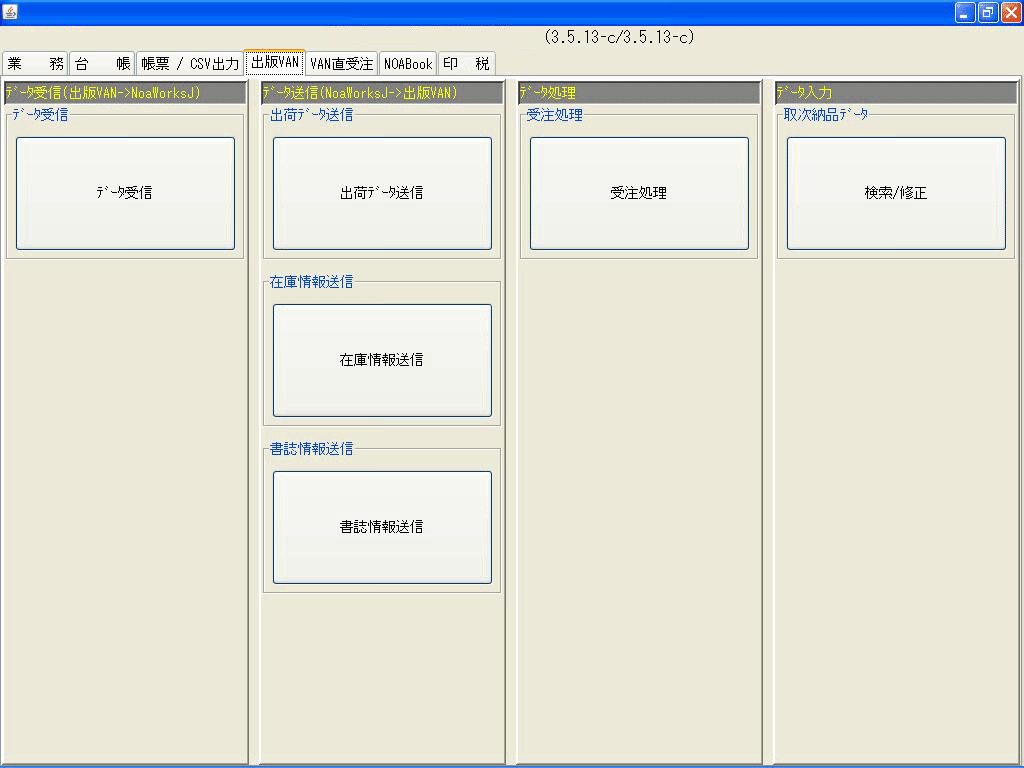Screen dimensions: 1024x768
Task: Click the active 出版VAN tab
Action: (x=275, y=61)
